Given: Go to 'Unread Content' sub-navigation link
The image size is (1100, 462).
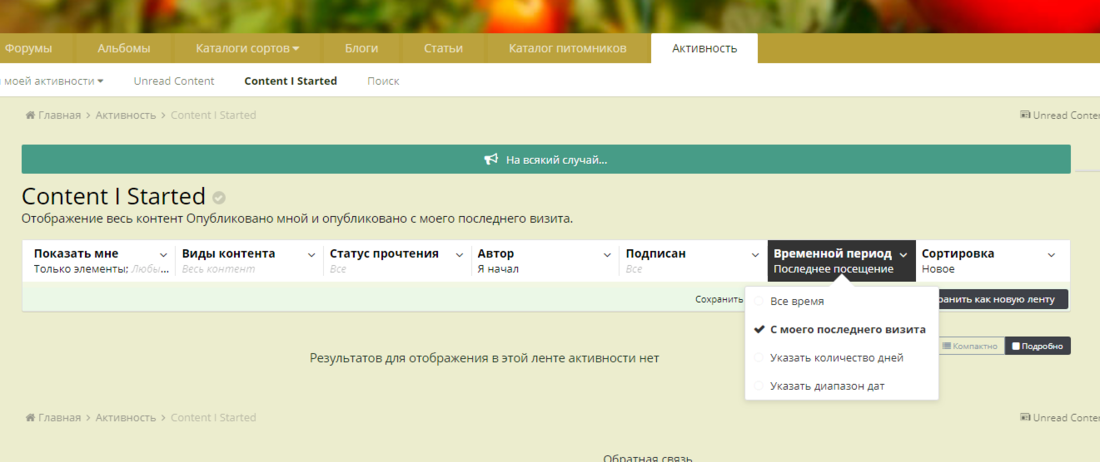Looking at the screenshot, I should click(x=174, y=81).
